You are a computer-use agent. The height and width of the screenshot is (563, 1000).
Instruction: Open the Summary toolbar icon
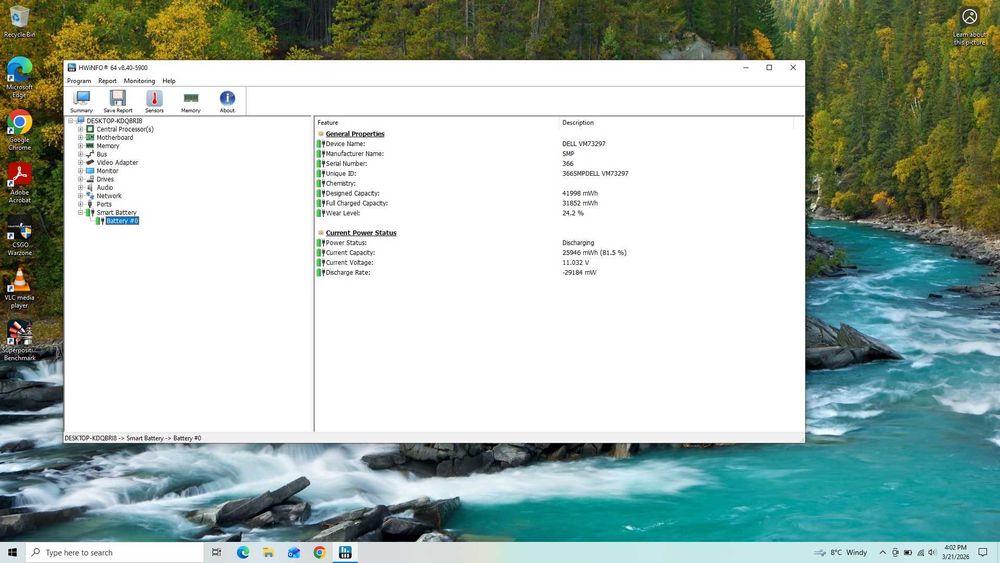tap(82, 101)
